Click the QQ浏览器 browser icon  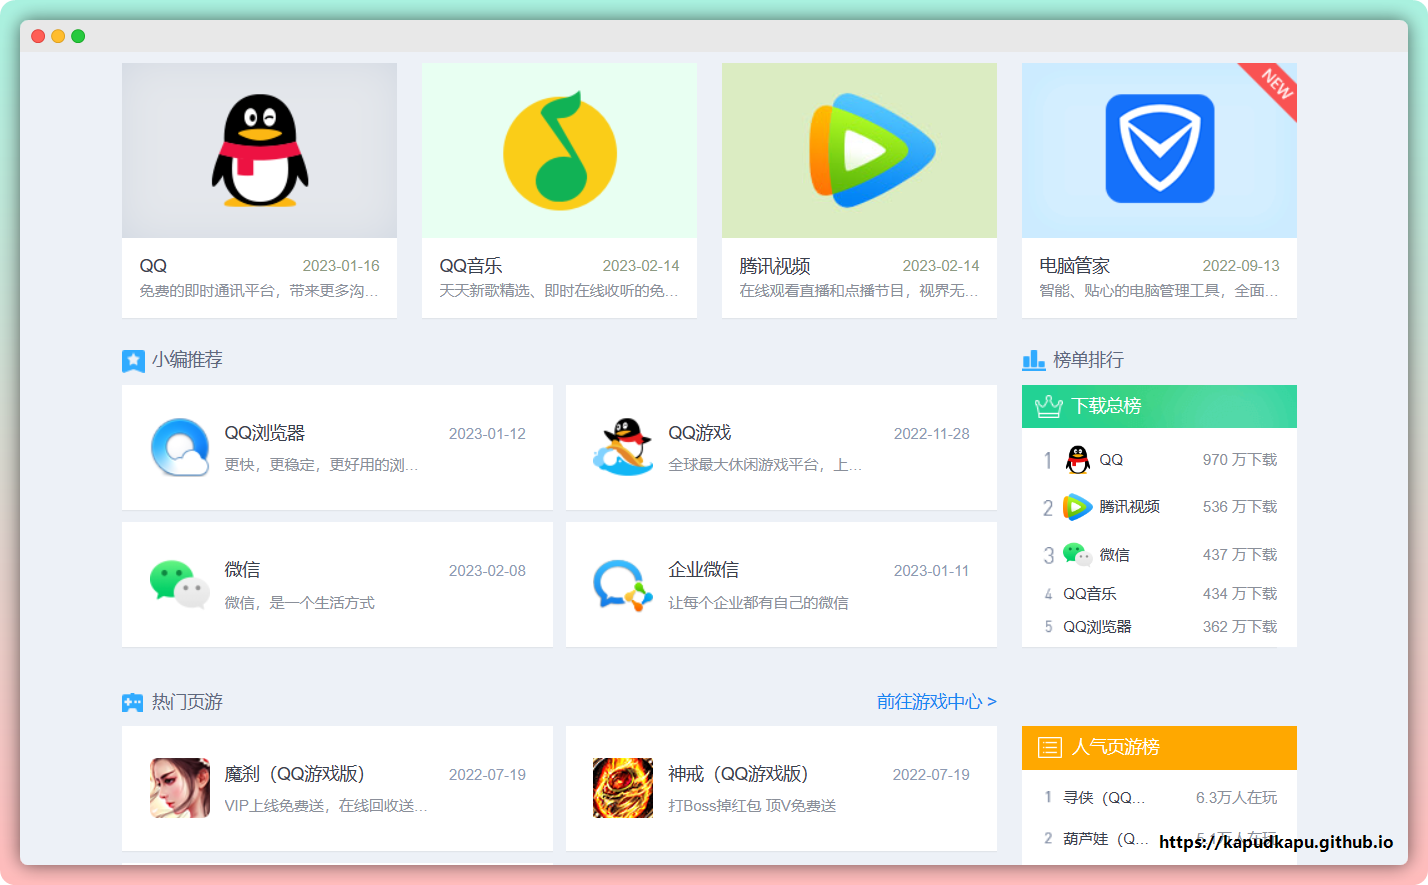[180, 447]
